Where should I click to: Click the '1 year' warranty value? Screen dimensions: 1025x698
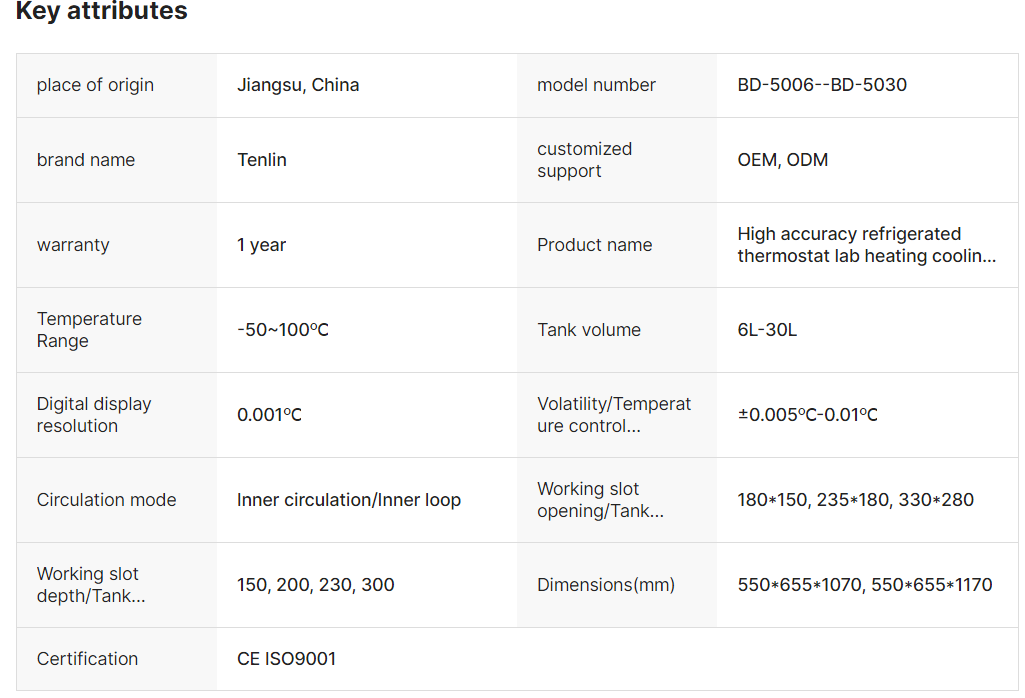point(262,245)
